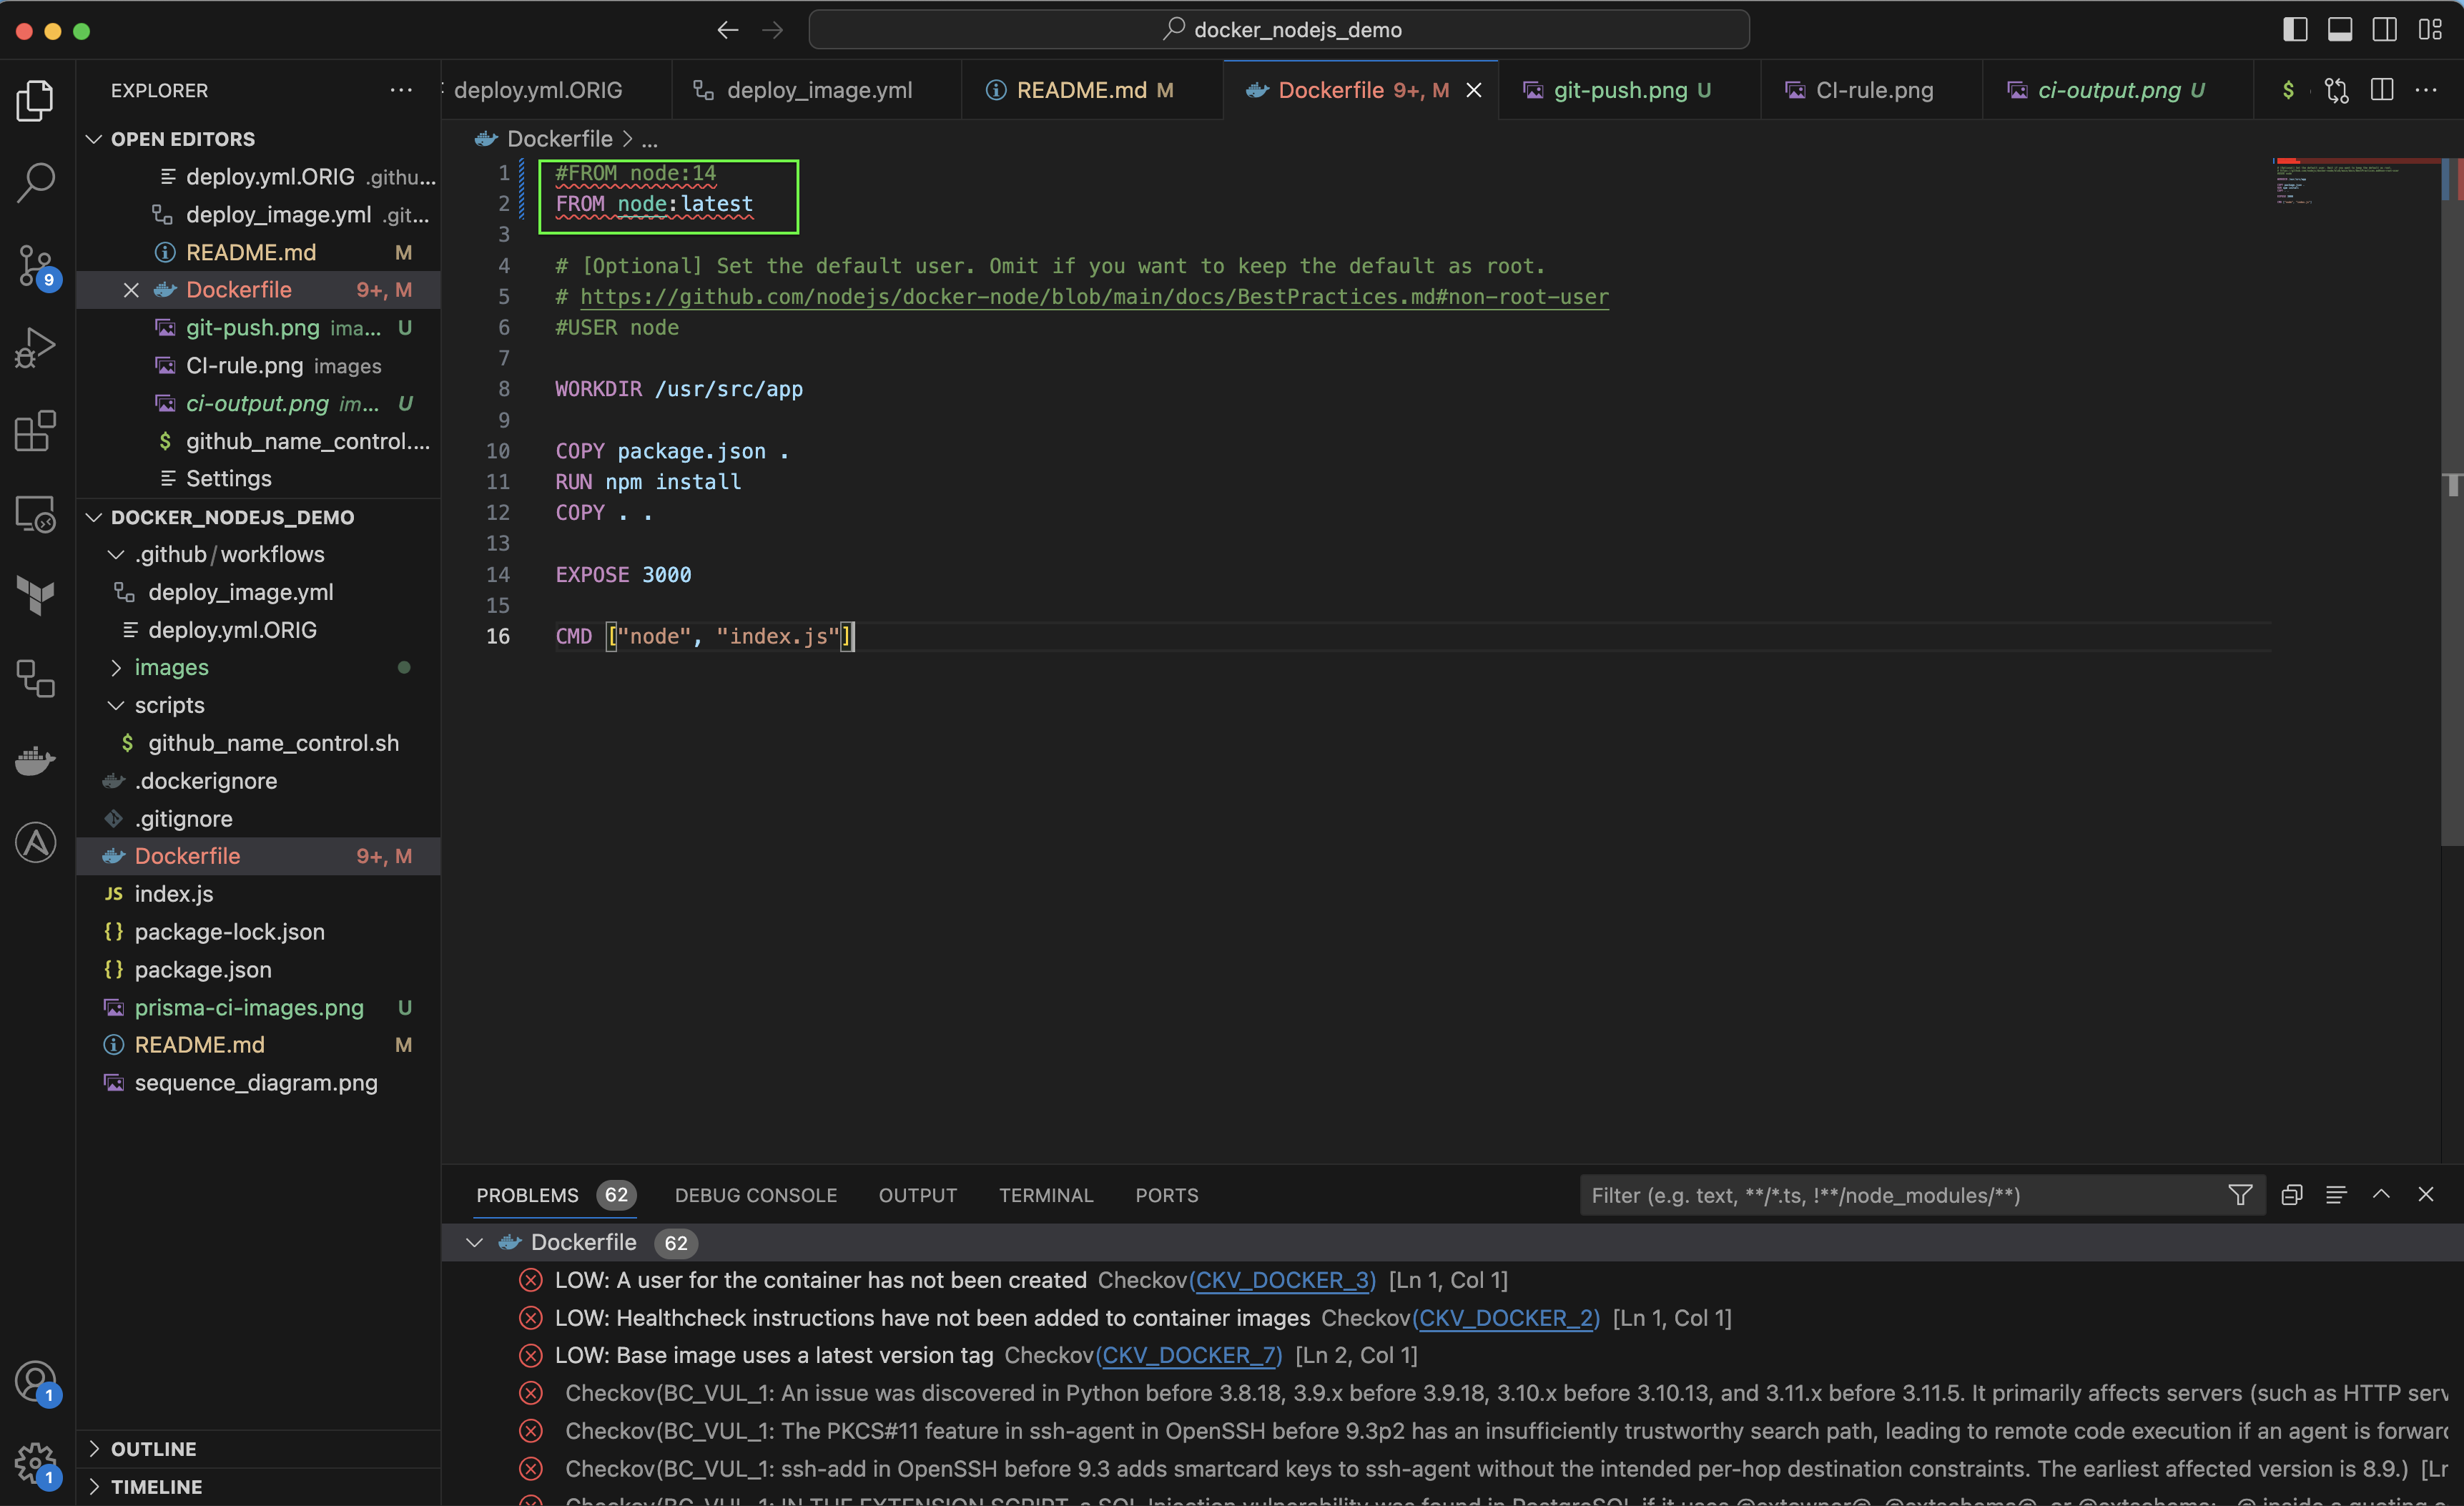
Task: Open the docker-node BestPractices GitHub link
Action: pyautogui.click(x=1094, y=297)
